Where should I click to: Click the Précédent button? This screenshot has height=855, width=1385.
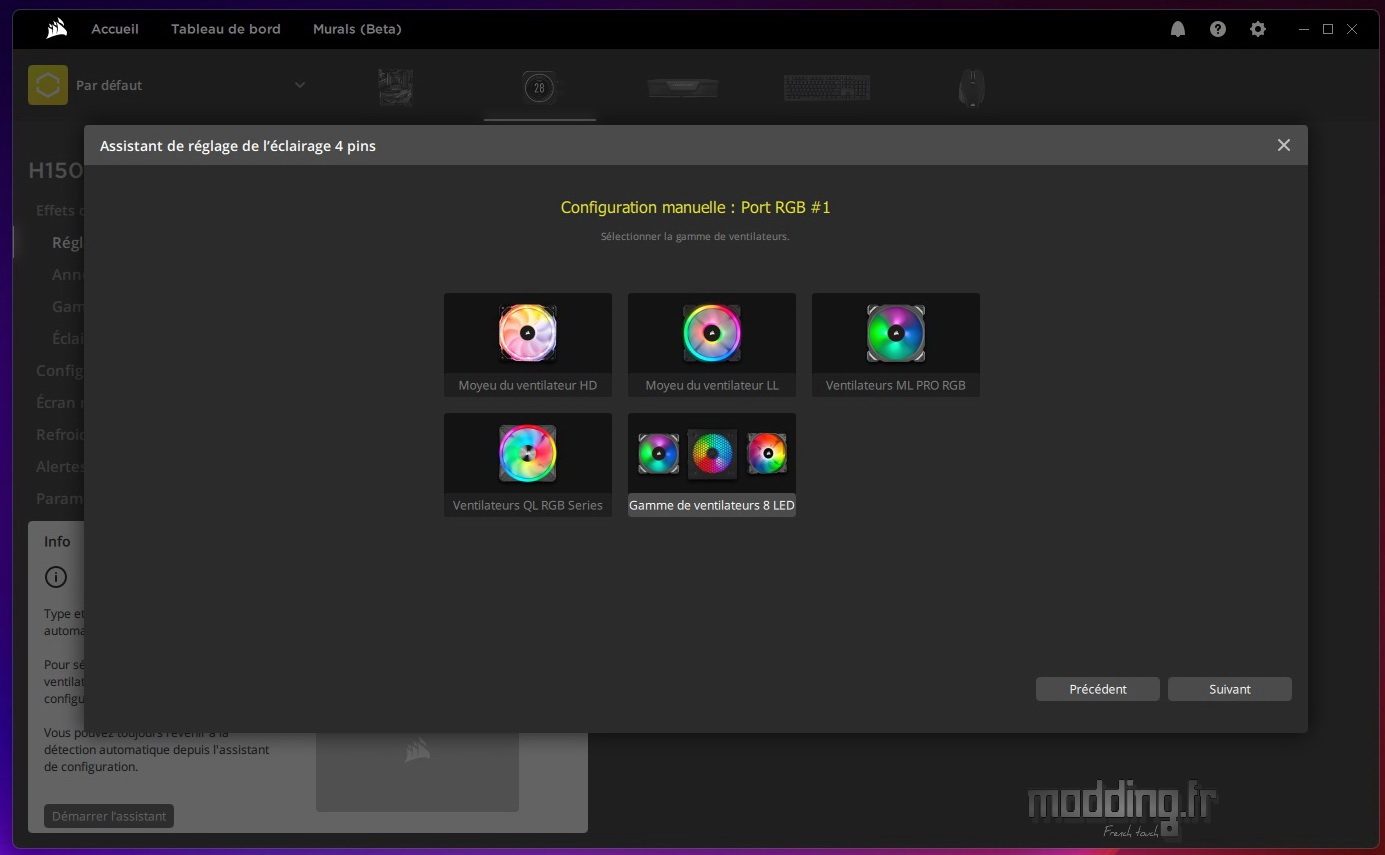click(1098, 689)
